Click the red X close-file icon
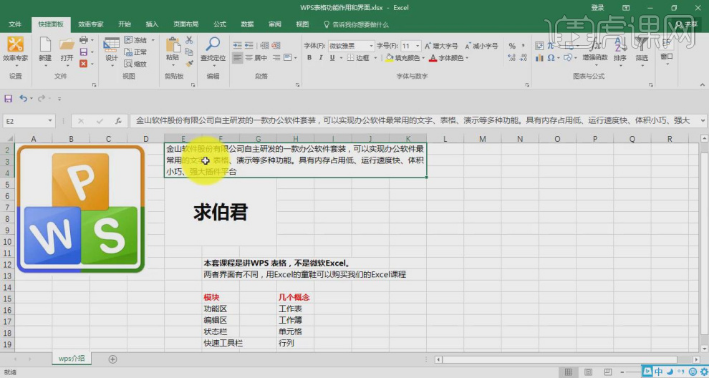The width and height of the screenshot is (709, 378). click(84, 64)
